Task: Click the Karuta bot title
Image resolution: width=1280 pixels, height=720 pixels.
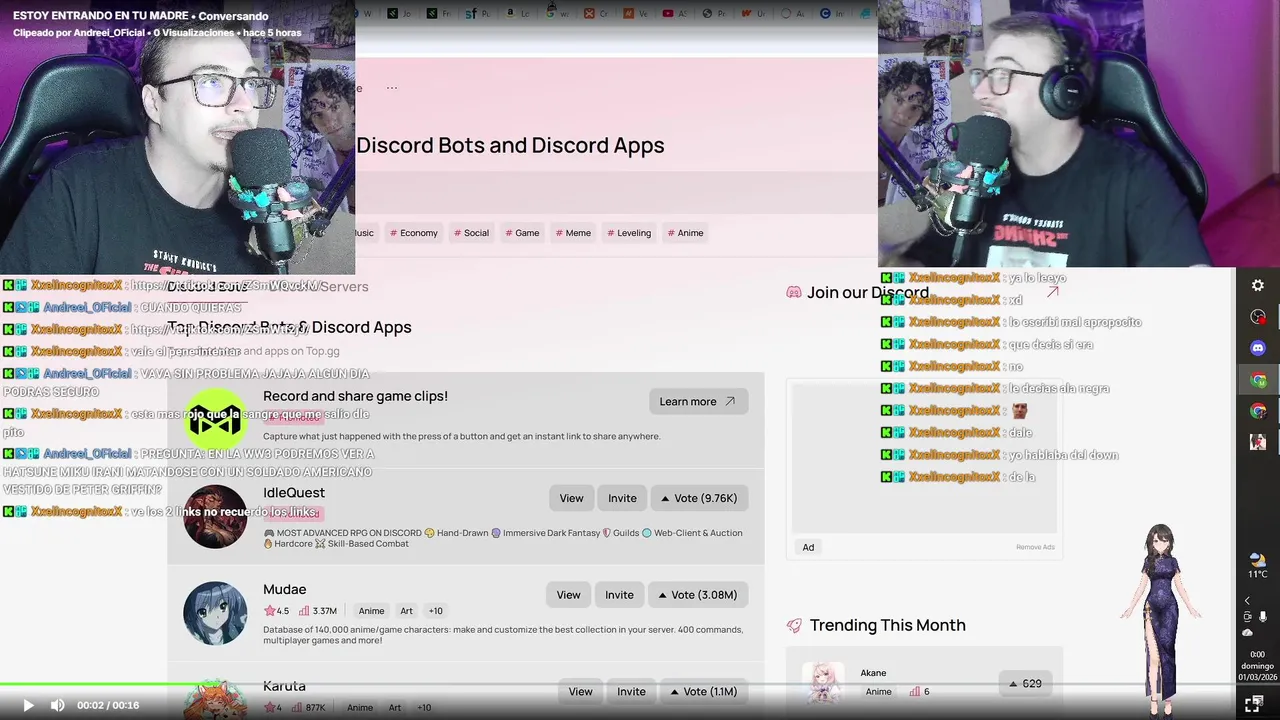Action: pos(284,686)
